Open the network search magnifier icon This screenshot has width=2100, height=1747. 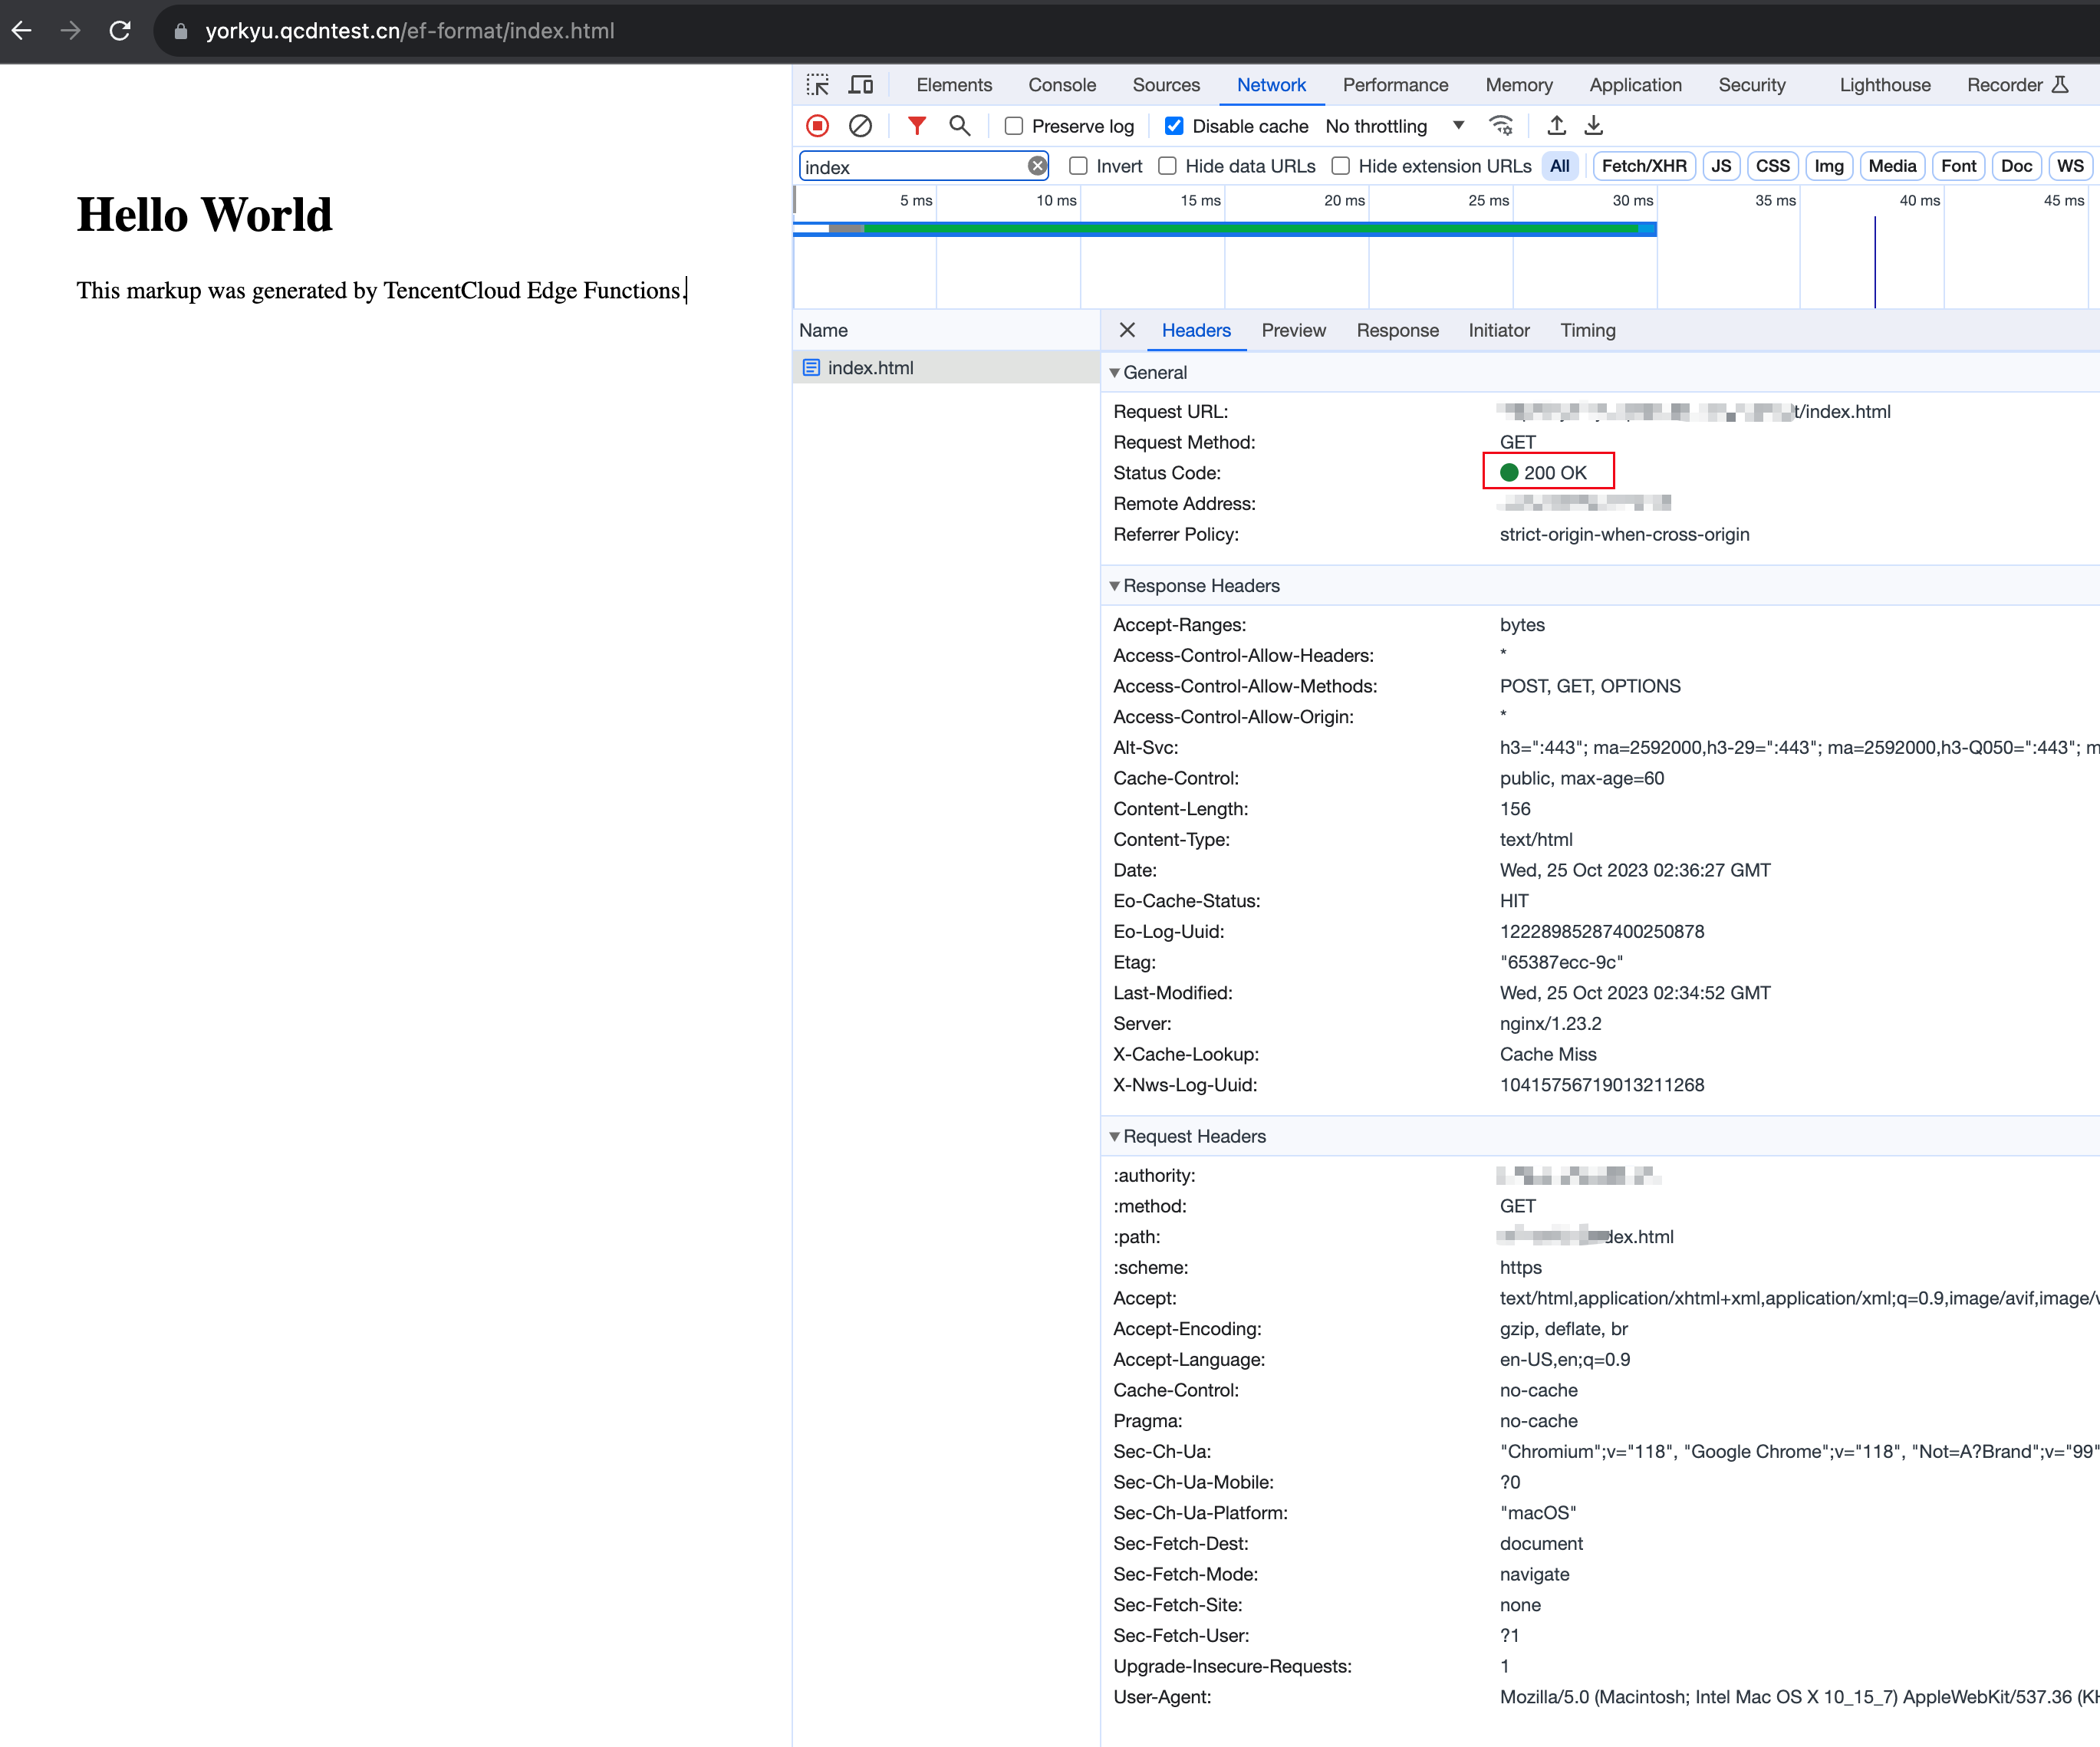tap(959, 126)
